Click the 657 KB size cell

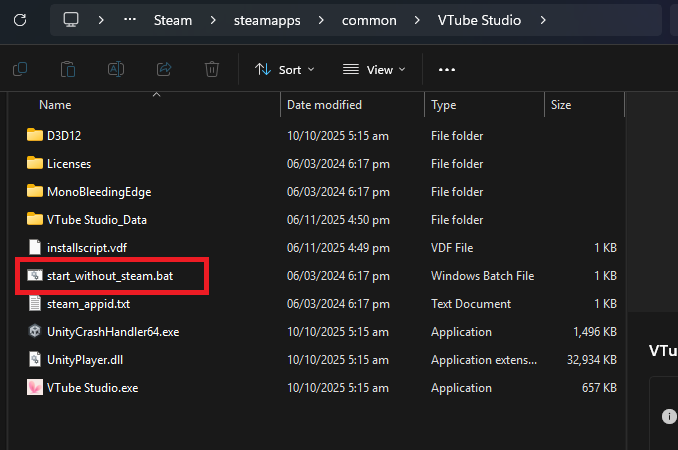(599, 388)
